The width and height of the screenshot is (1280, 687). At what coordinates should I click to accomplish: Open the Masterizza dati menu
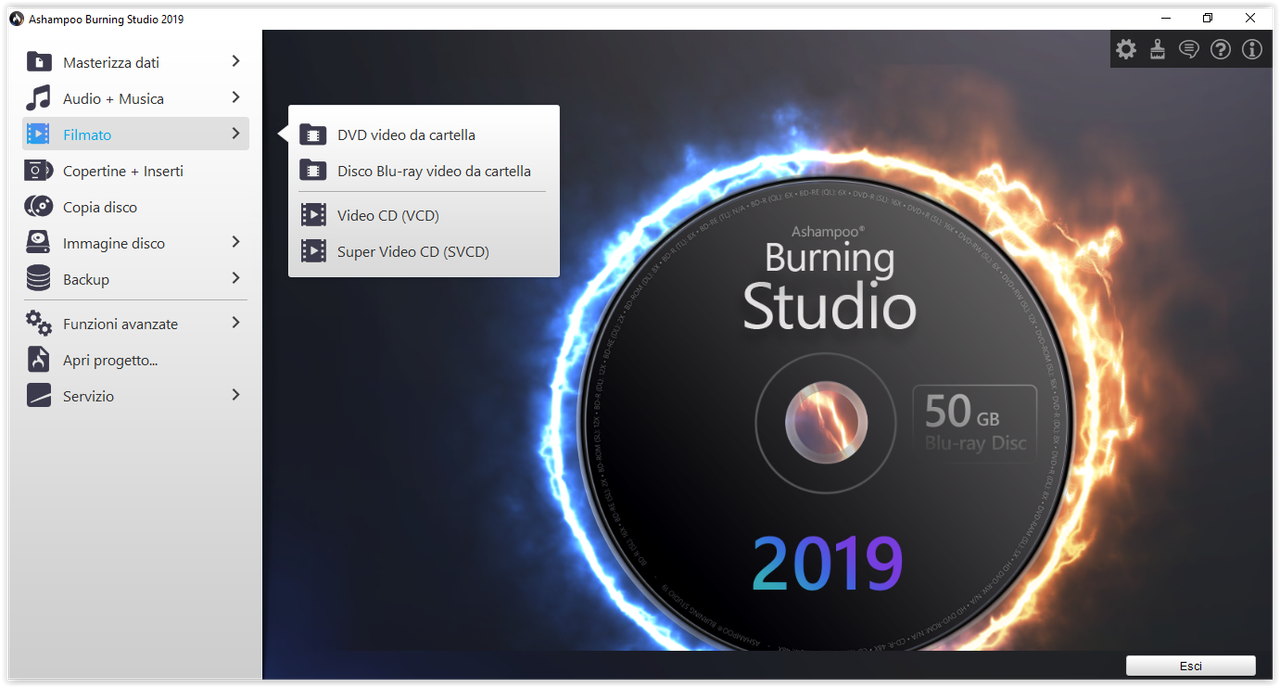pos(136,62)
